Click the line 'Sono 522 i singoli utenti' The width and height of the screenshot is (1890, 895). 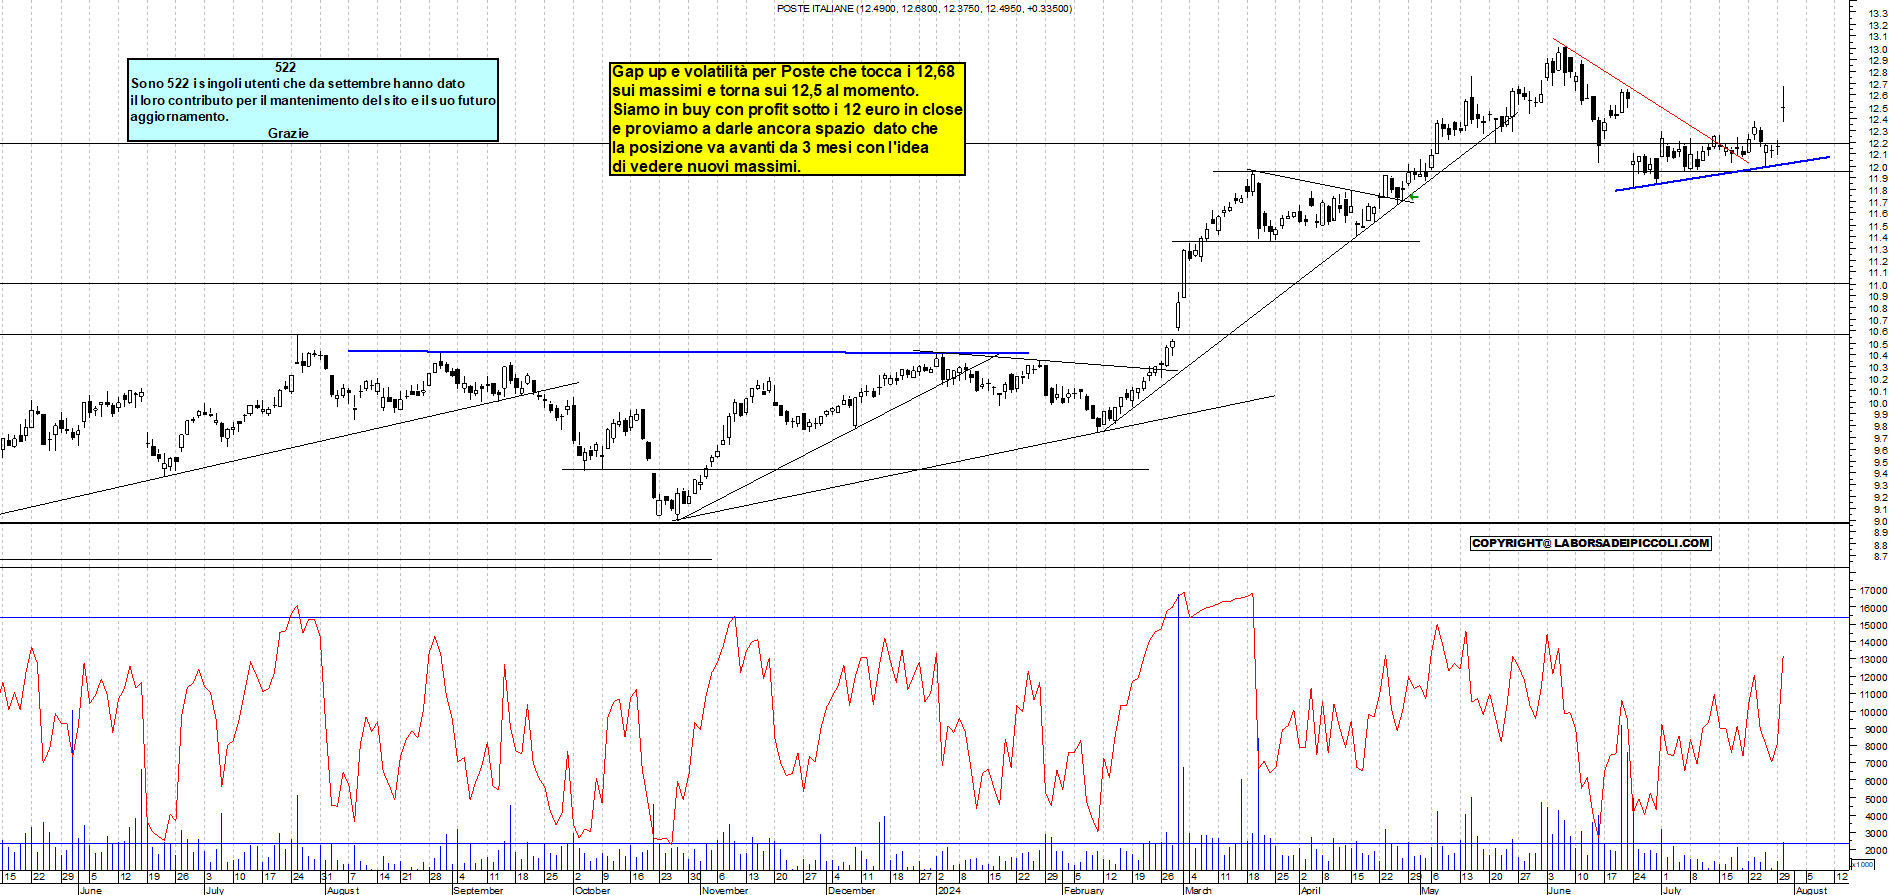click(x=298, y=84)
